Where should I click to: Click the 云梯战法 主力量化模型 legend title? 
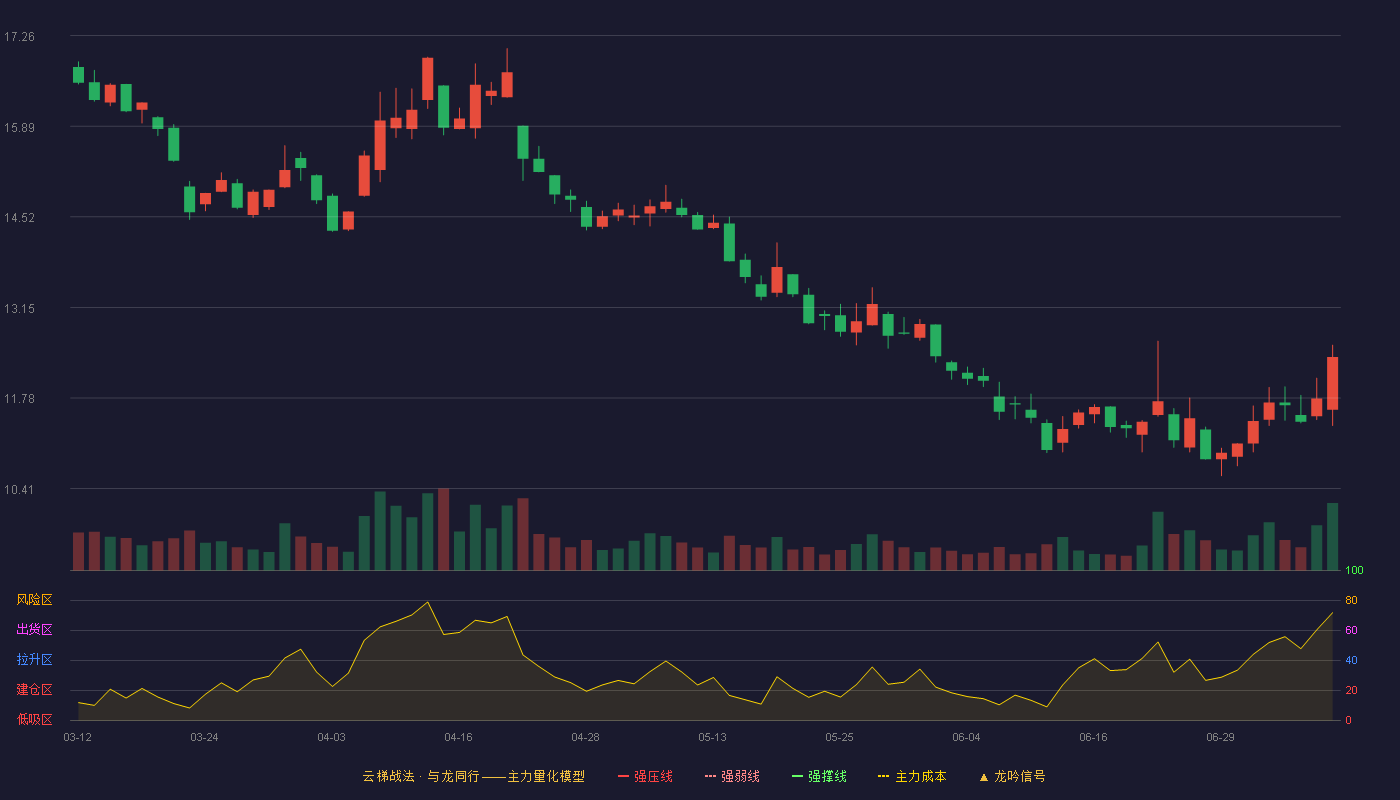[473, 776]
